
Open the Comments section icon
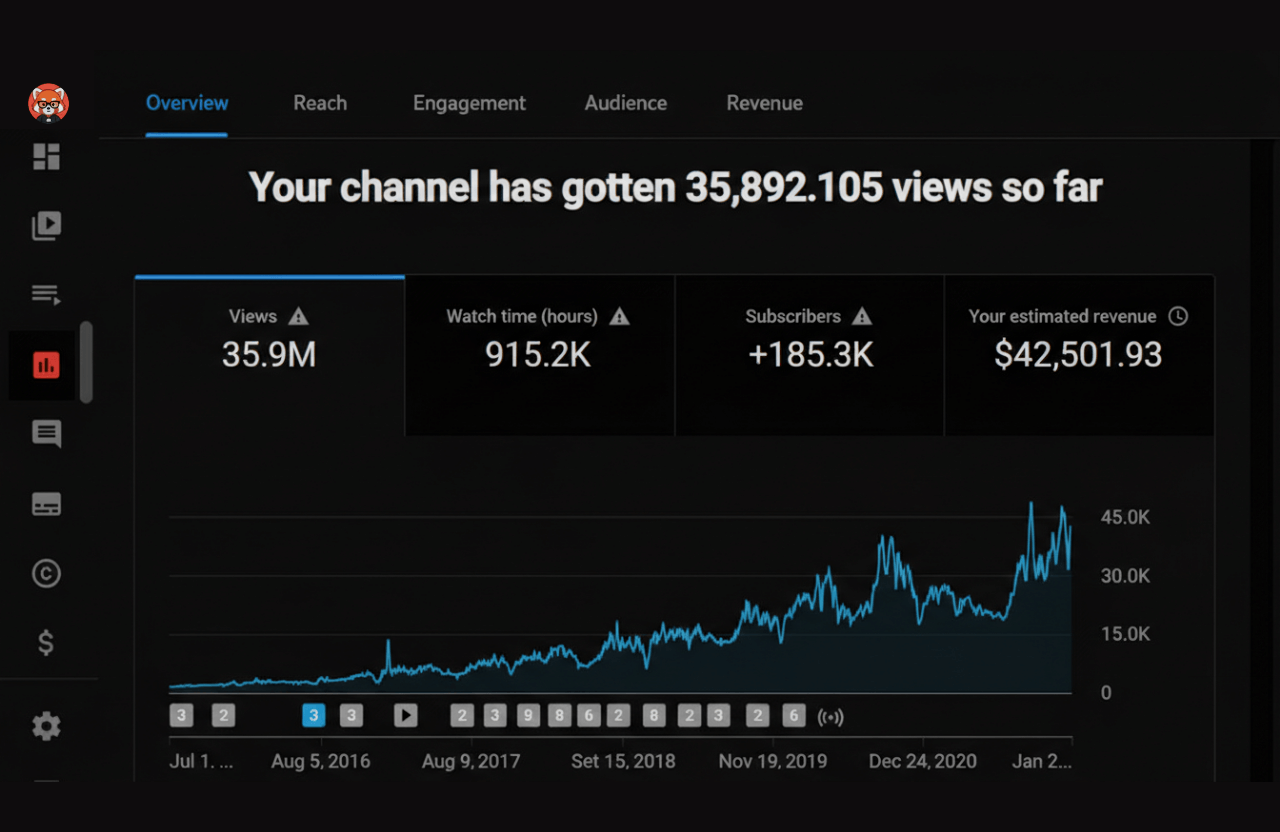pos(46,434)
